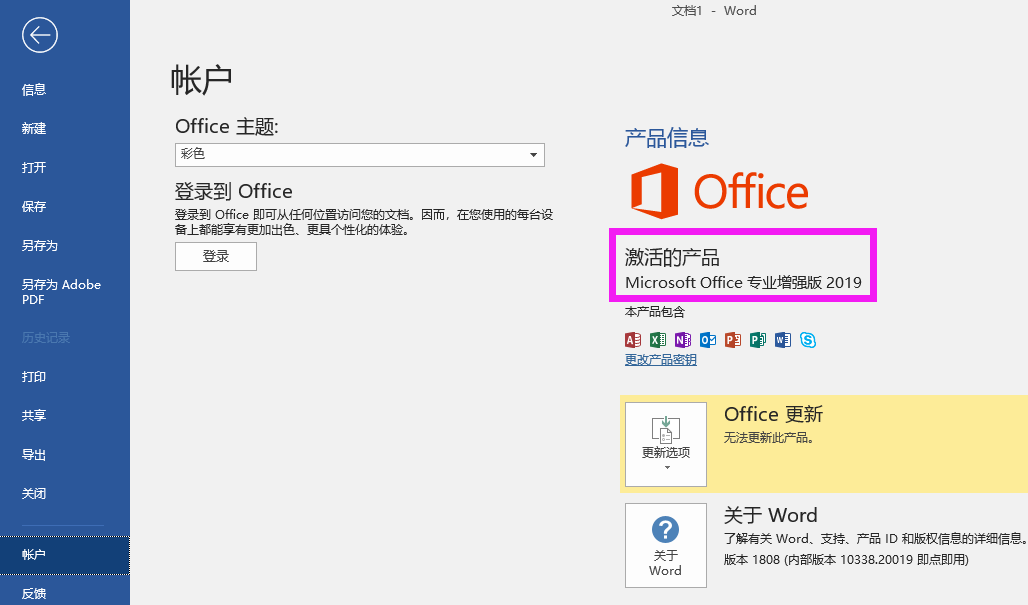
Task: Click the Outlook app icon
Action: pyautogui.click(x=708, y=340)
